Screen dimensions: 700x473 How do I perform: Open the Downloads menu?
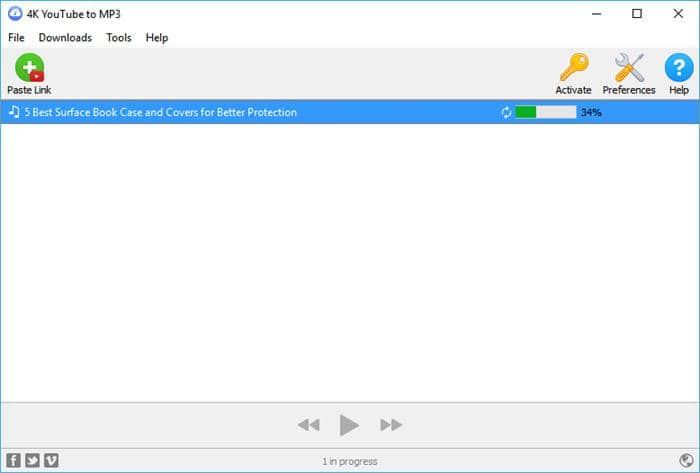tap(65, 37)
